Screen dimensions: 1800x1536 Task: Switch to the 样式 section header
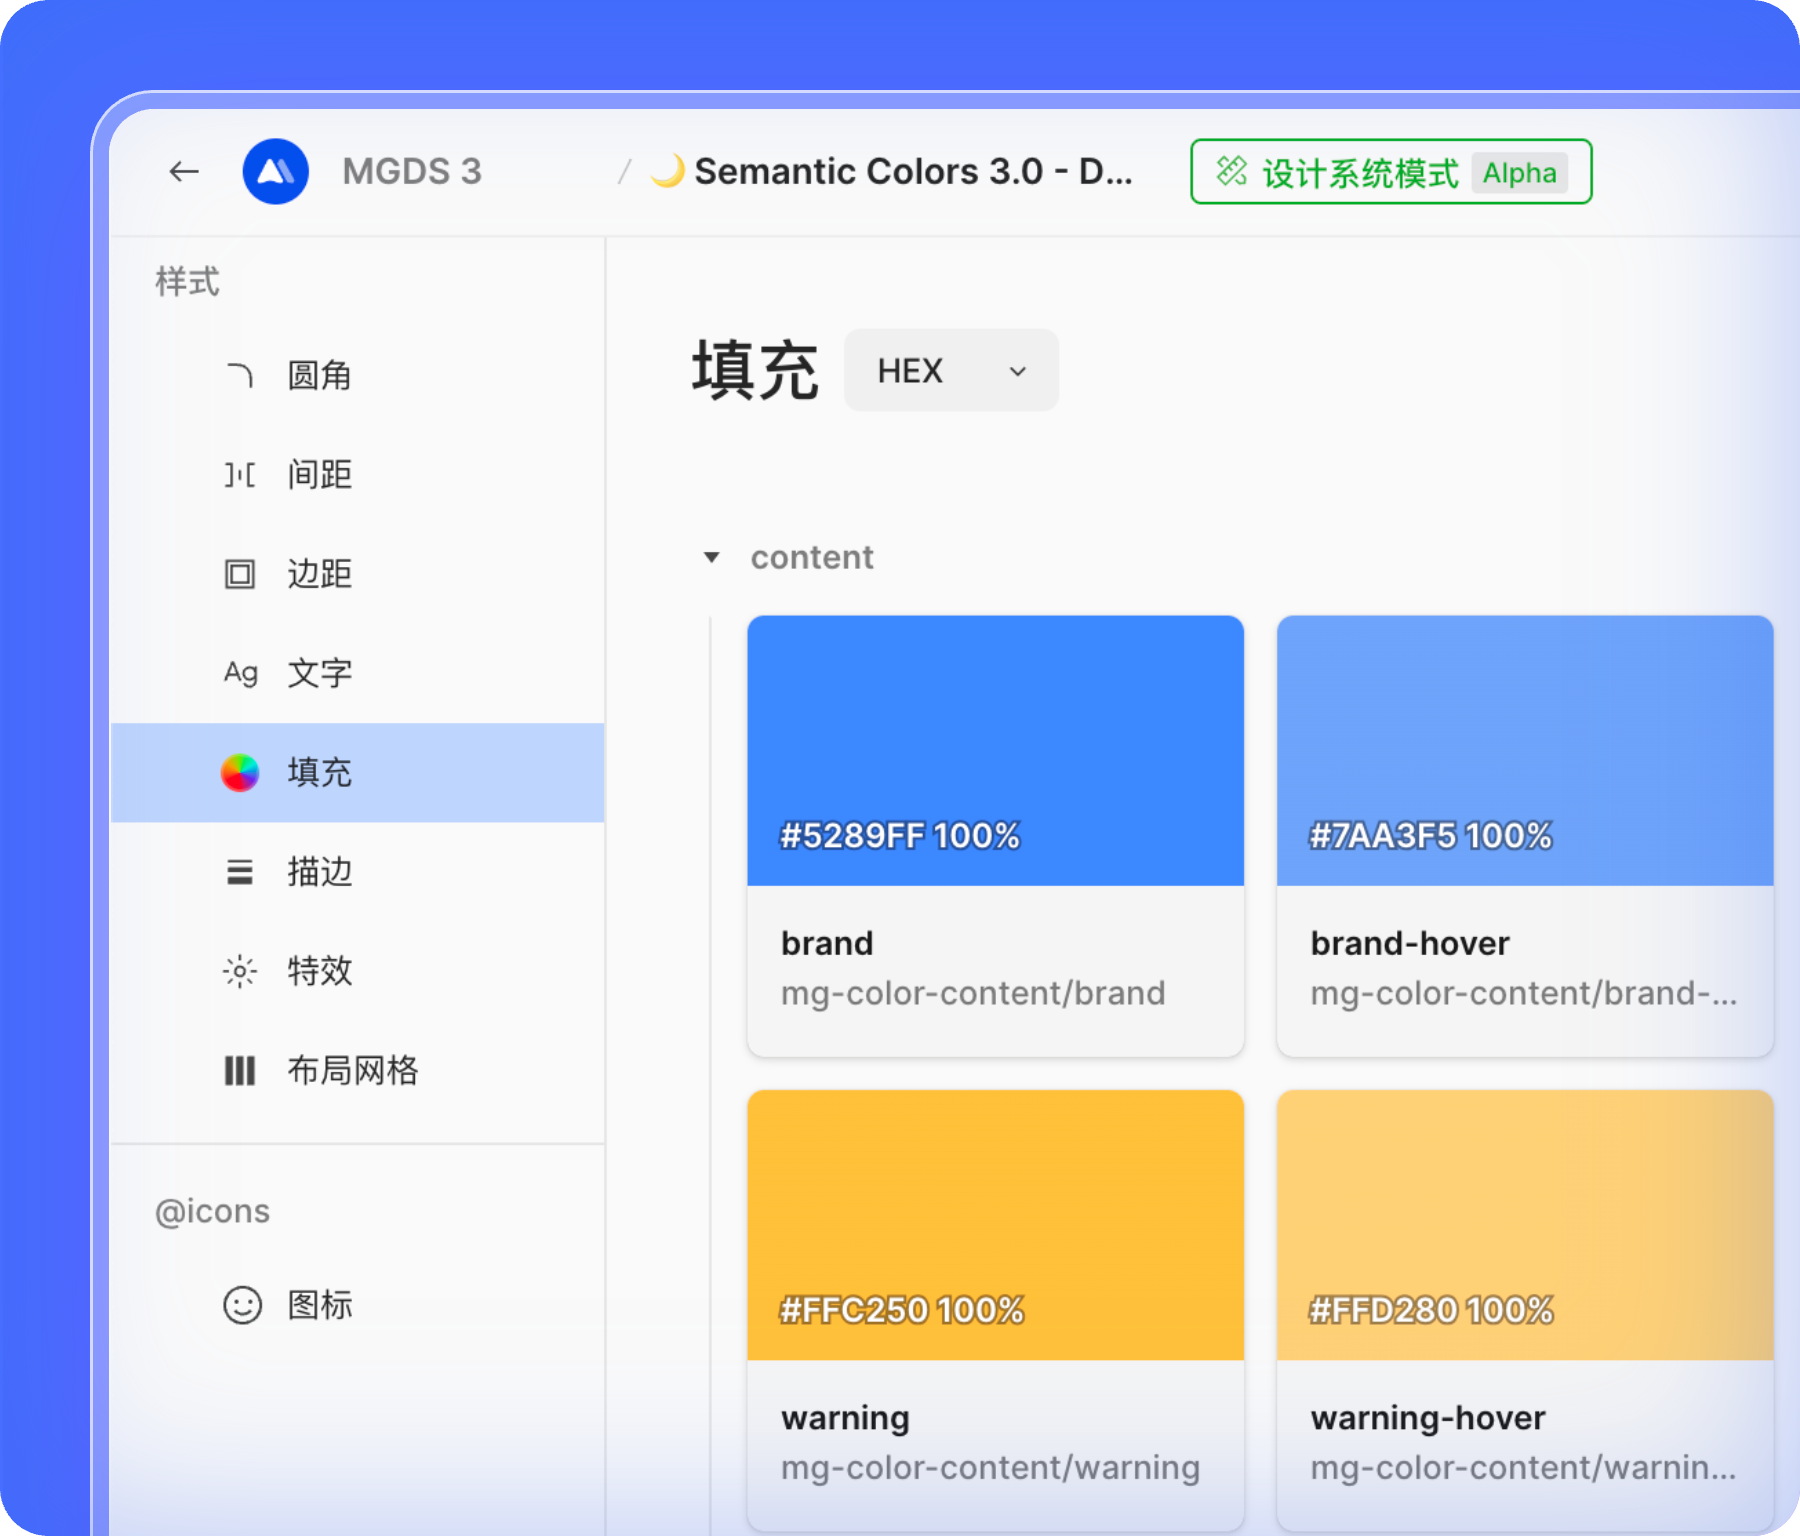click(x=185, y=283)
